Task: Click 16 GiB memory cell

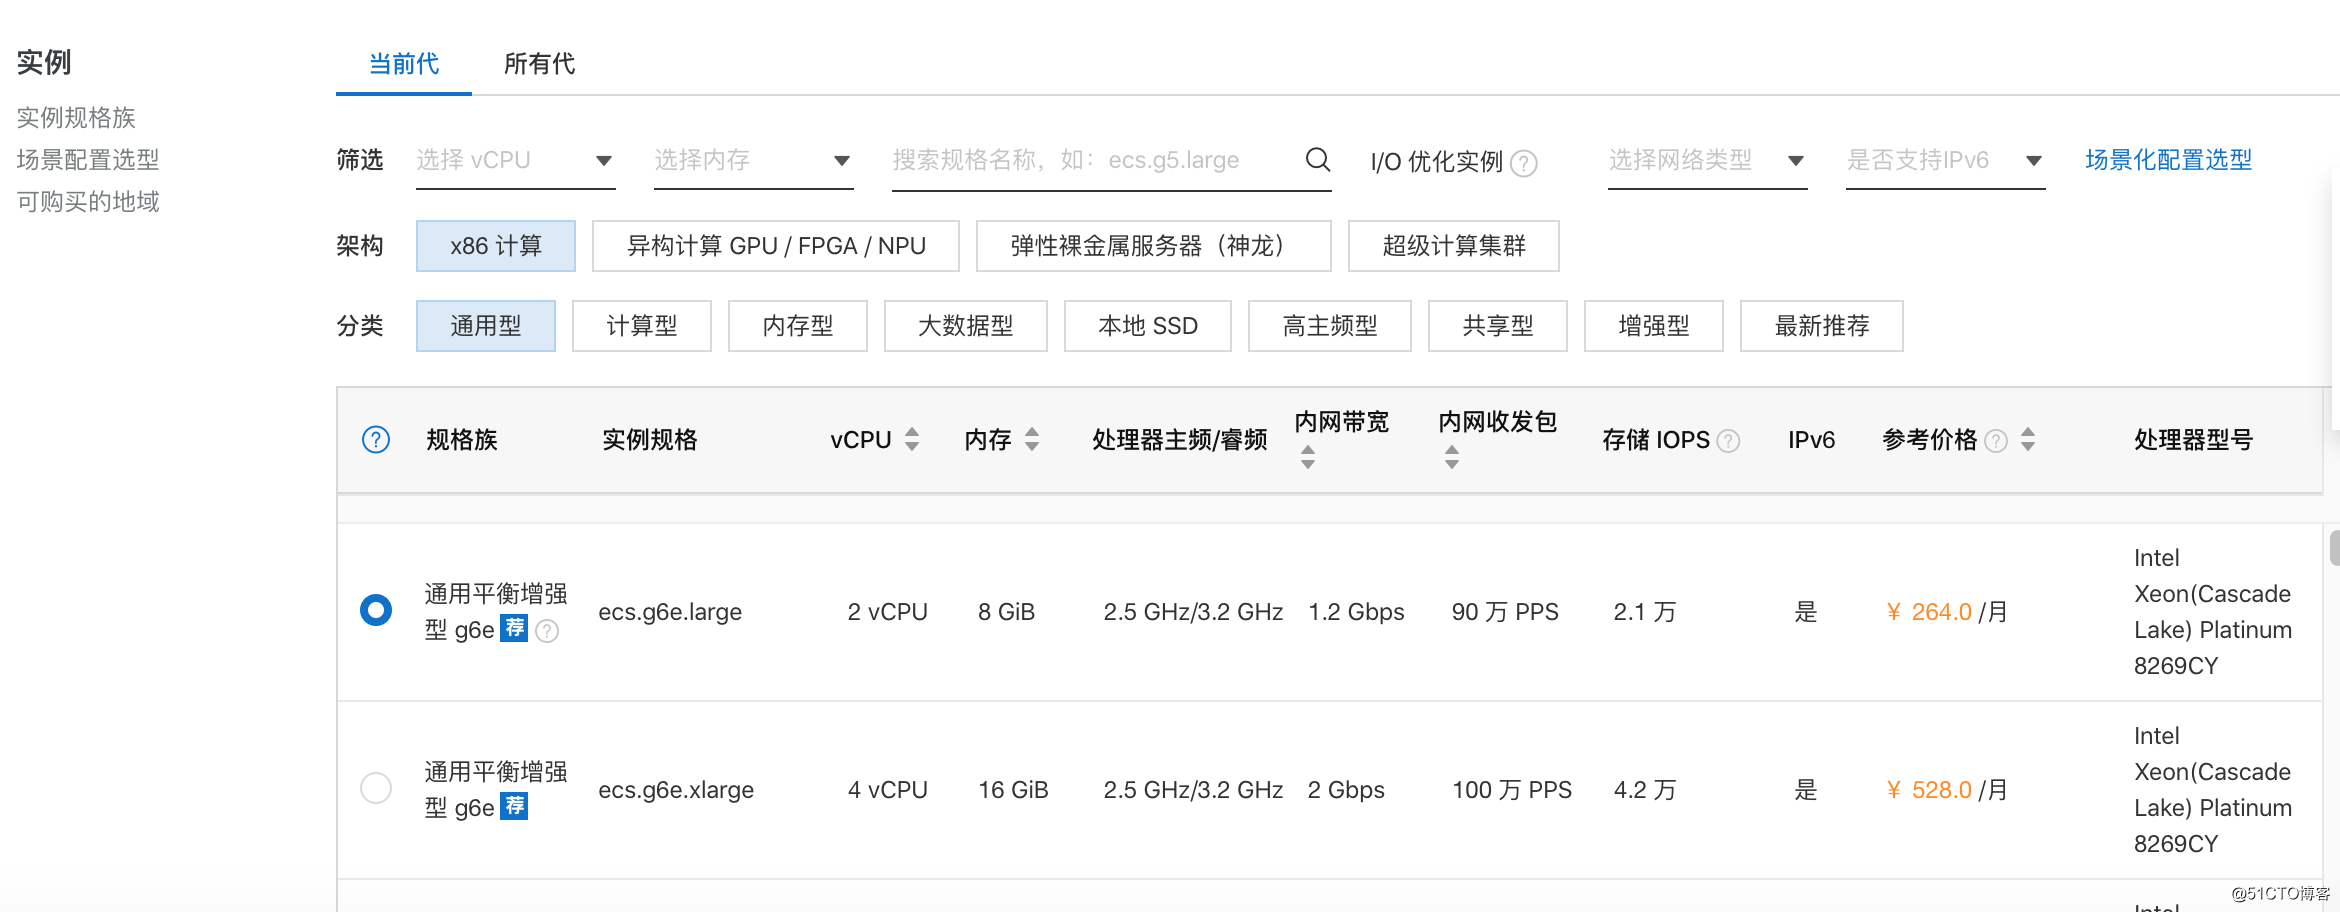Action: pos(1013,790)
